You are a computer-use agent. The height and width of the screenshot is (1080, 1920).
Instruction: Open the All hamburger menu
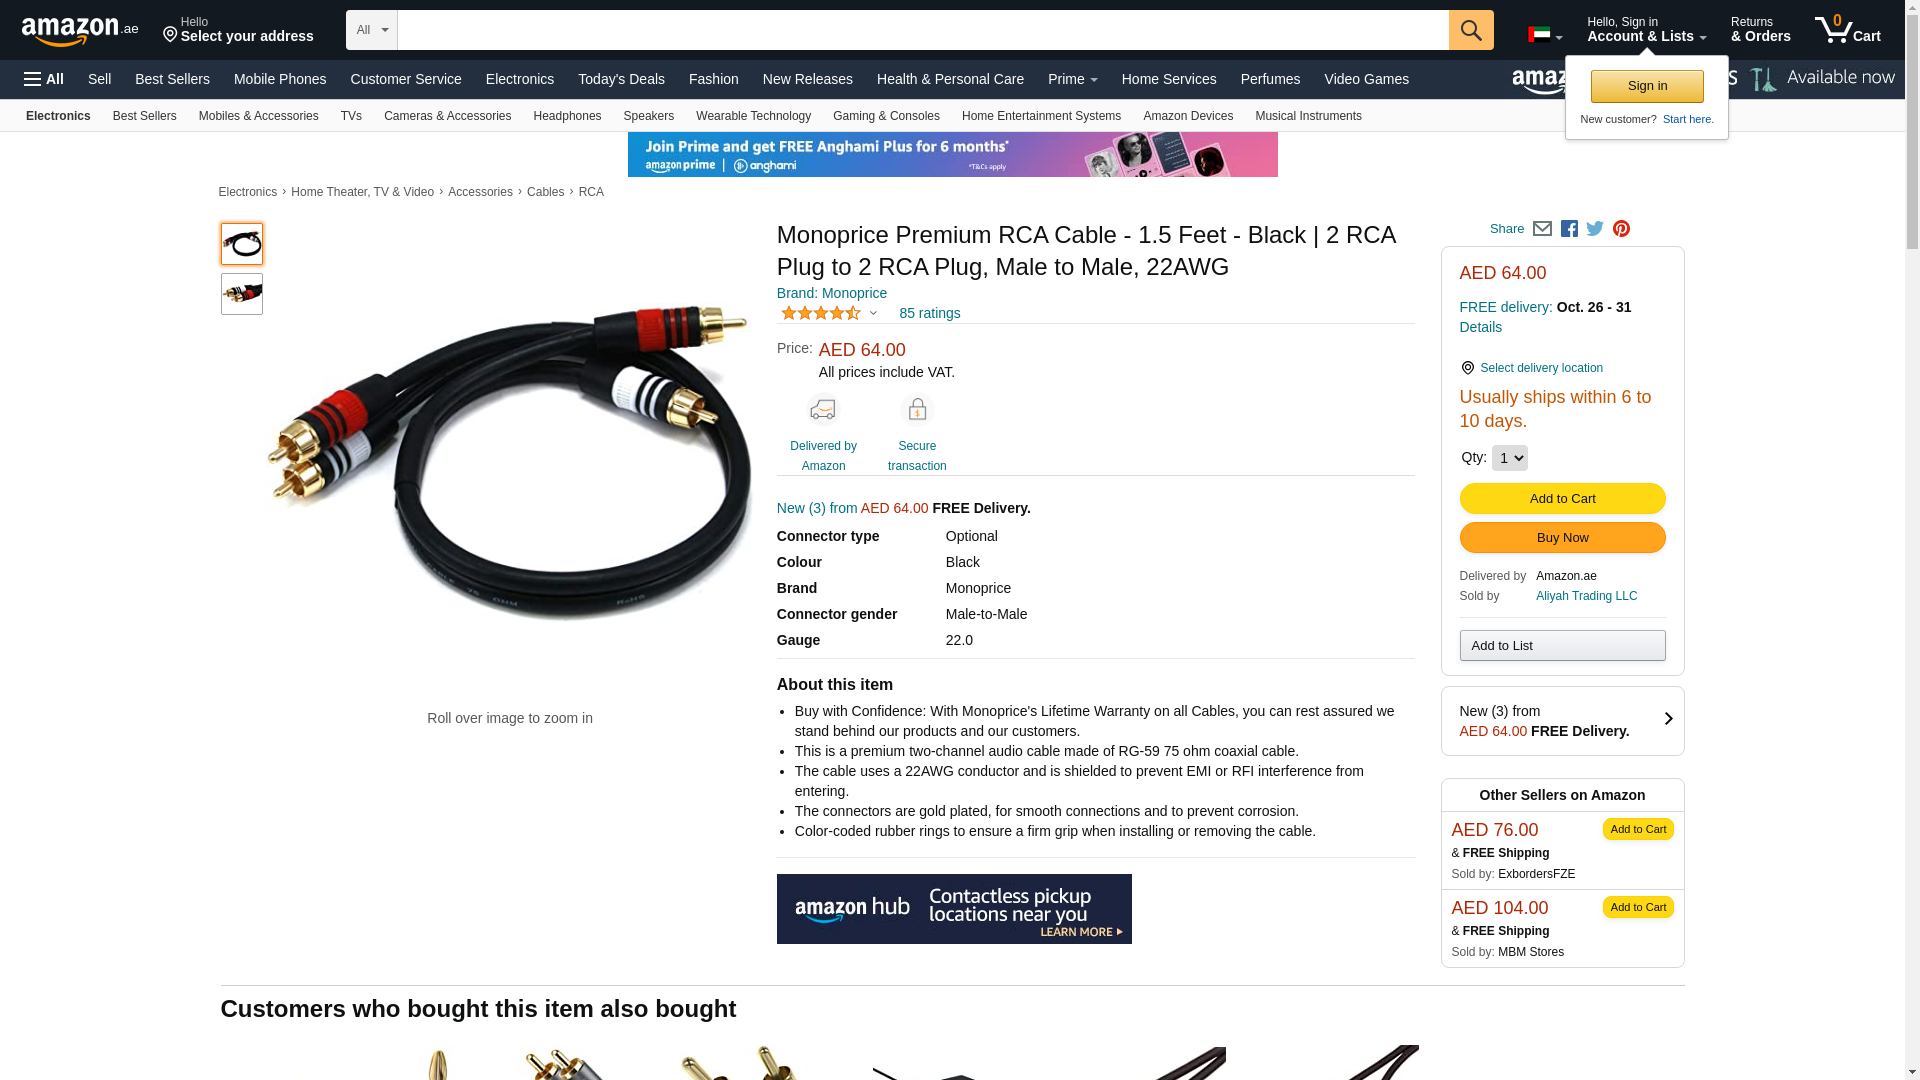click(x=44, y=79)
